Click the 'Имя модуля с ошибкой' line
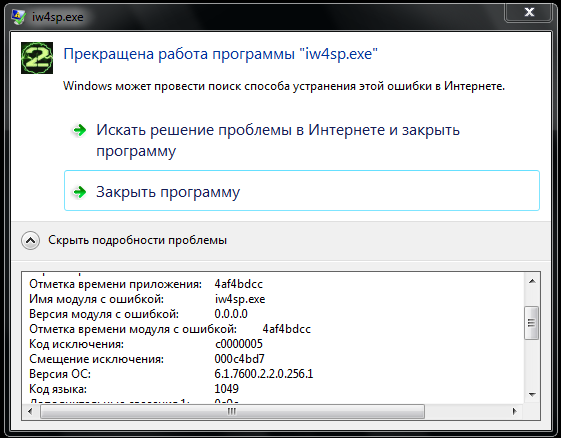This screenshot has height=438, width=561. [x=147, y=299]
